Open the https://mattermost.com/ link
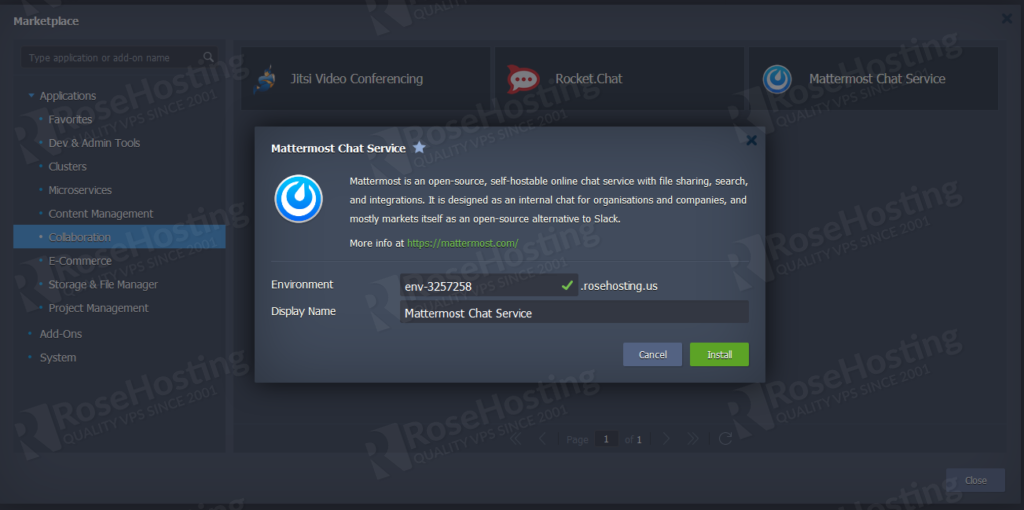This screenshot has height=510, width=1024. [x=463, y=243]
